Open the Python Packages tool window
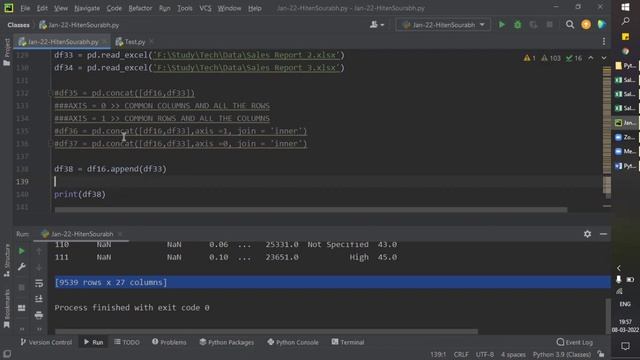Viewport: 640px width, 360px height. pyautogui.click(x=227, y=342)
